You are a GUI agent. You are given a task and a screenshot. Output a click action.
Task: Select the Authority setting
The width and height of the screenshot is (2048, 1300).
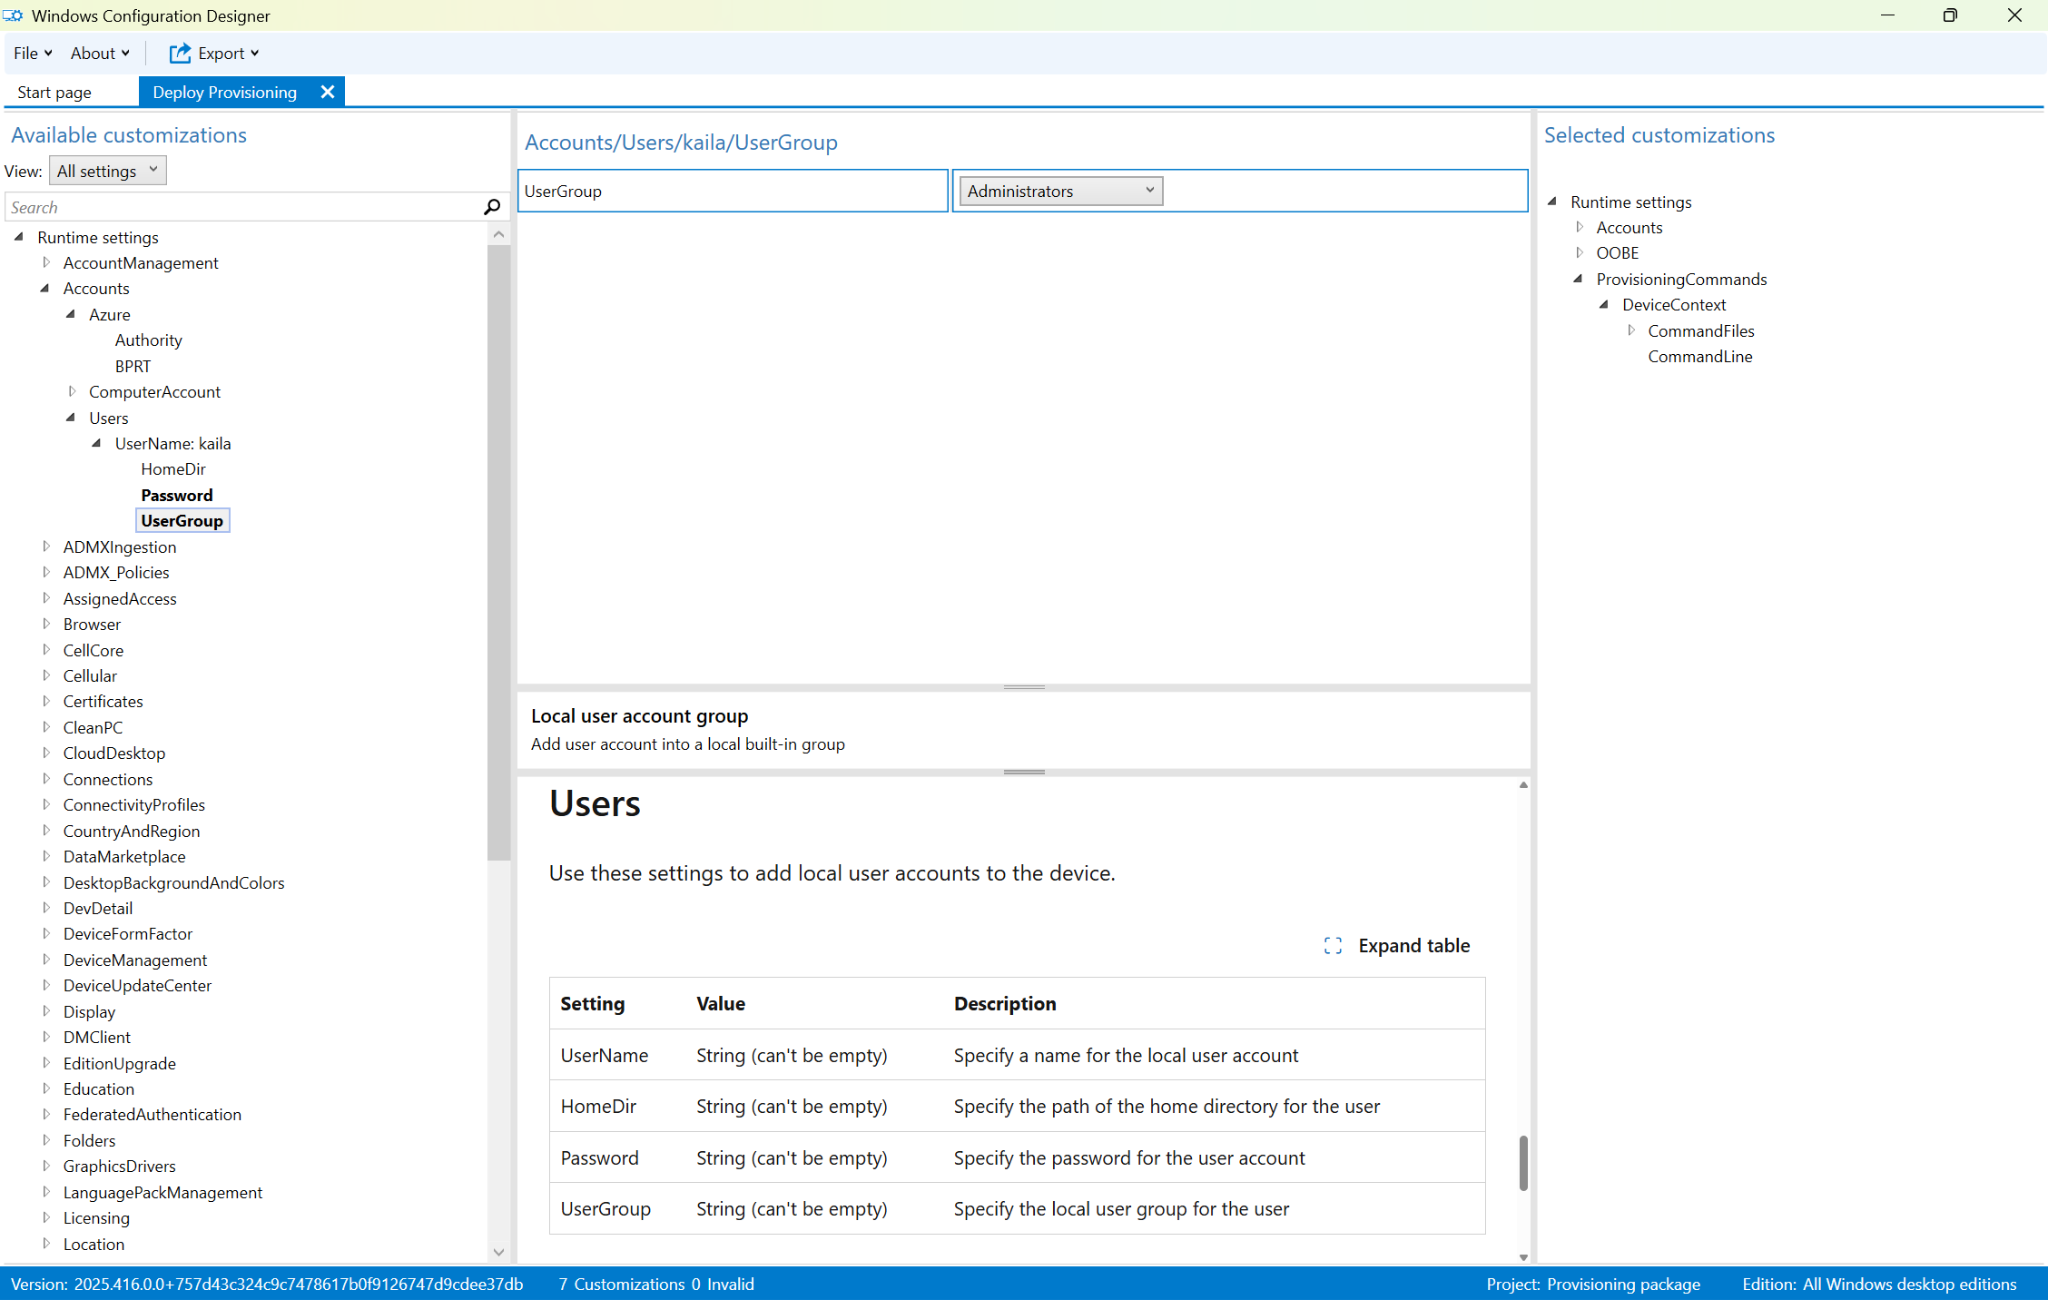(x=148, y=340)
